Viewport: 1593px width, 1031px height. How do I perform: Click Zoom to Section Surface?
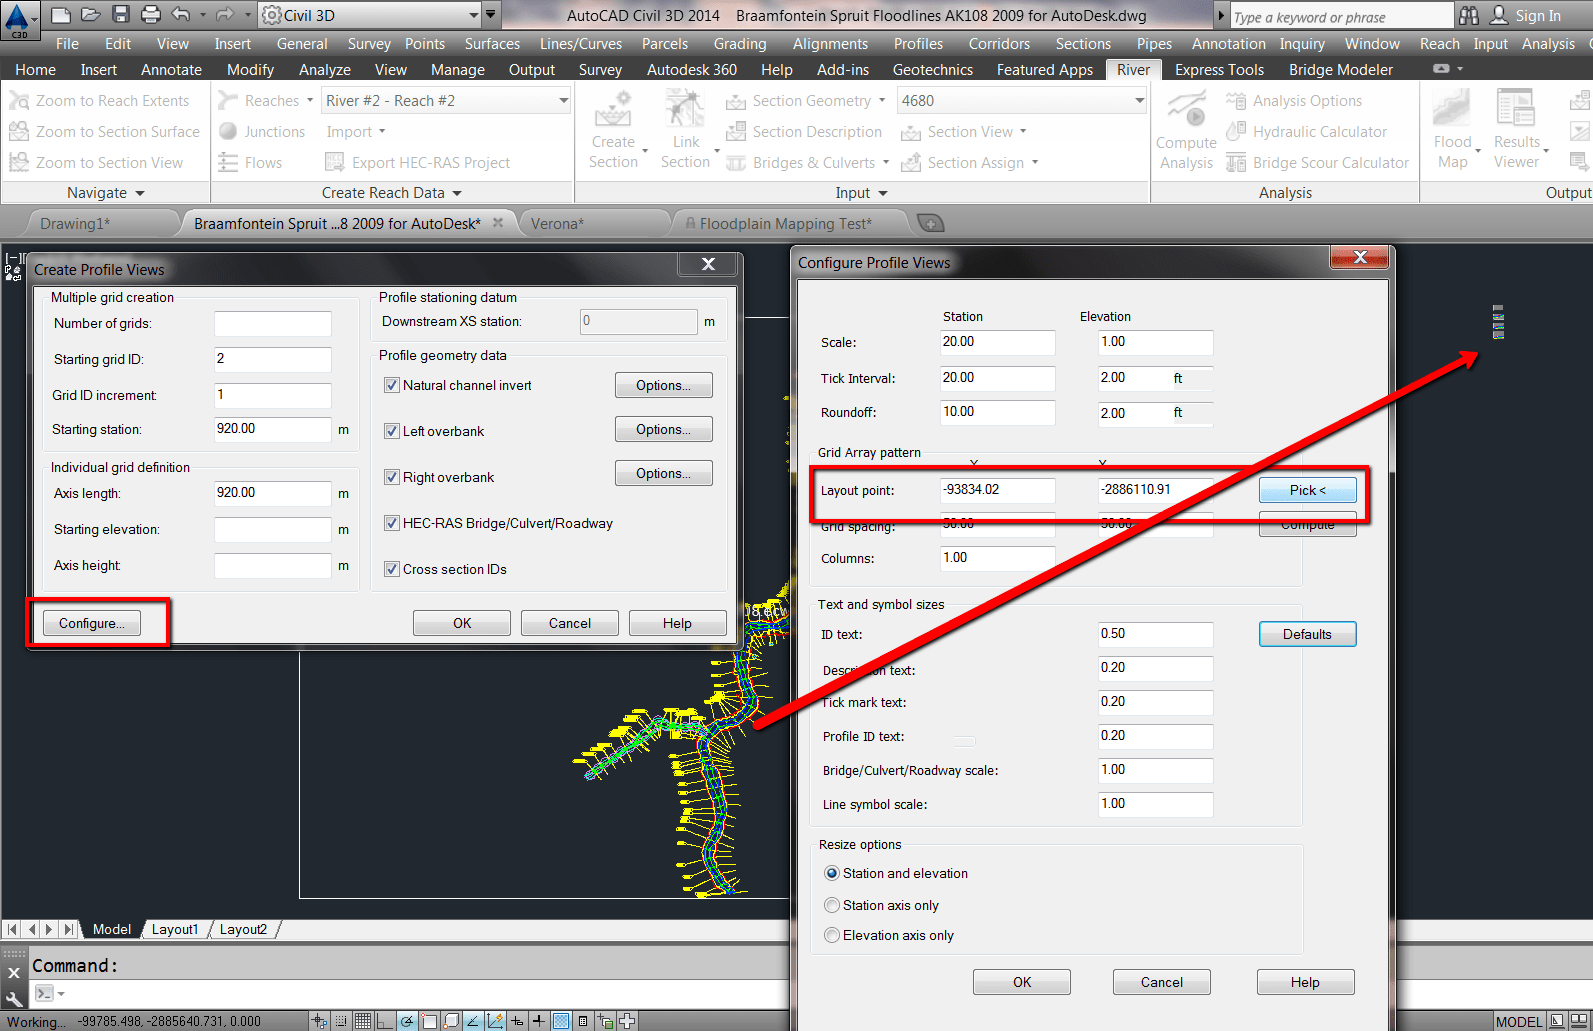pyautogui.click(x=104, y=132)
